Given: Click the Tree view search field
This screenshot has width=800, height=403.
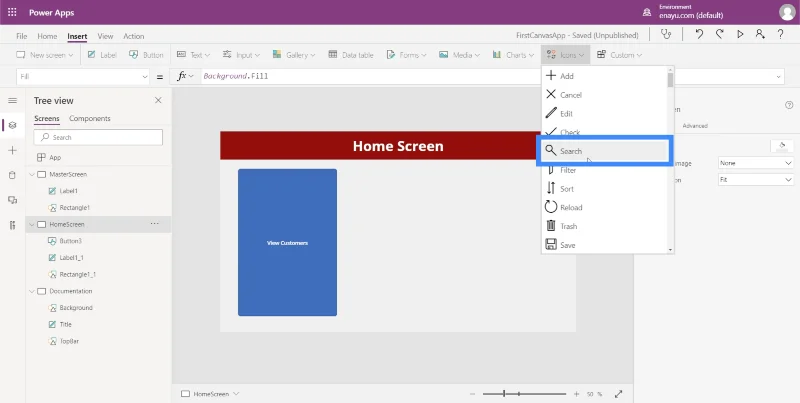Looking at the screenshot, I should coord(98,137).
